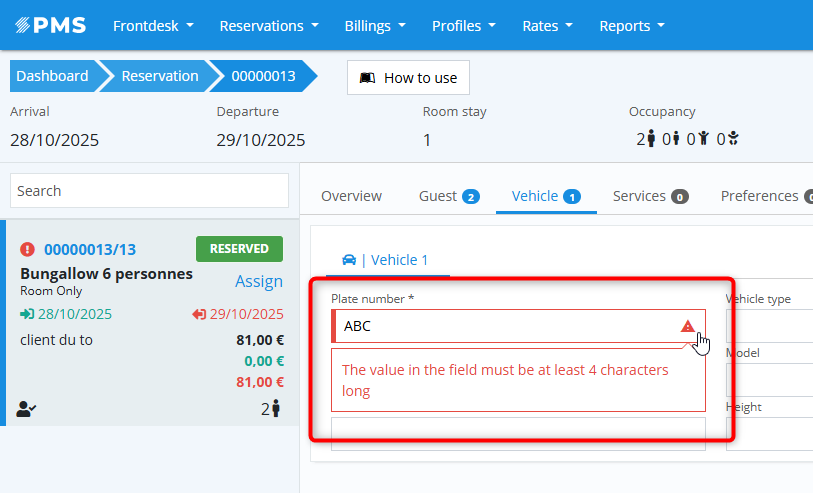
Task: Click the green arrival icon next to 28/10/2025
Action: tap(27, 314)
